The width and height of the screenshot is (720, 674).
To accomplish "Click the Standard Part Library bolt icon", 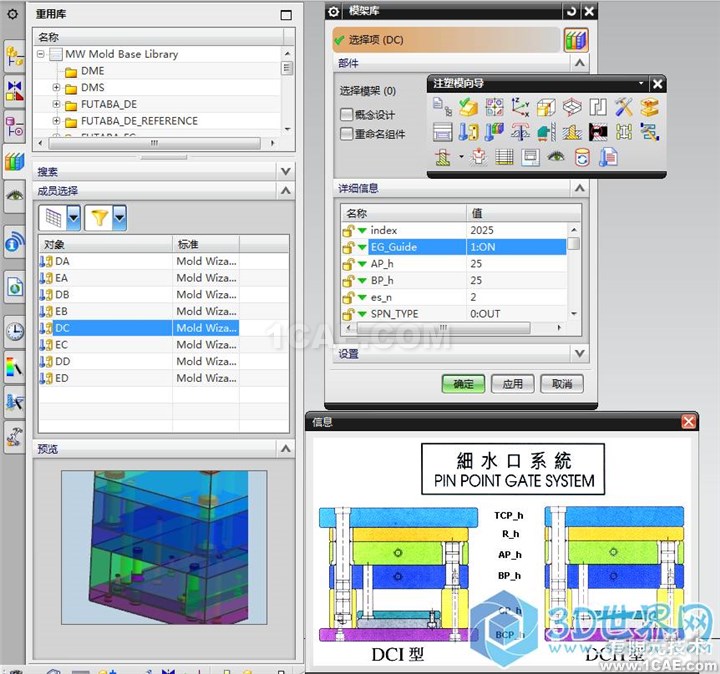I will (468, 132).
